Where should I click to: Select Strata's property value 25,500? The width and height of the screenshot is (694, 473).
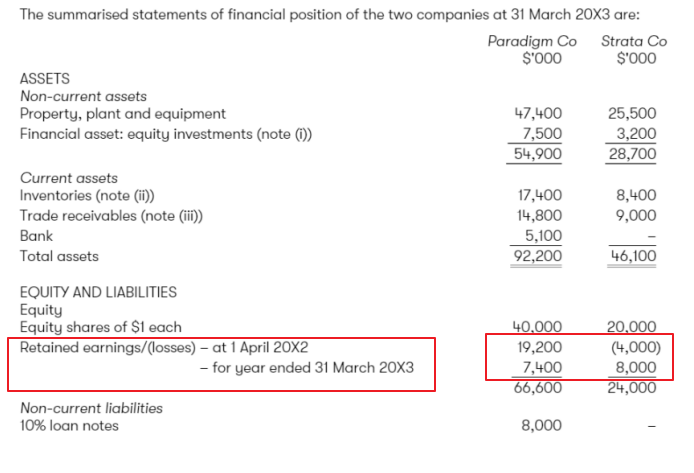632,113
